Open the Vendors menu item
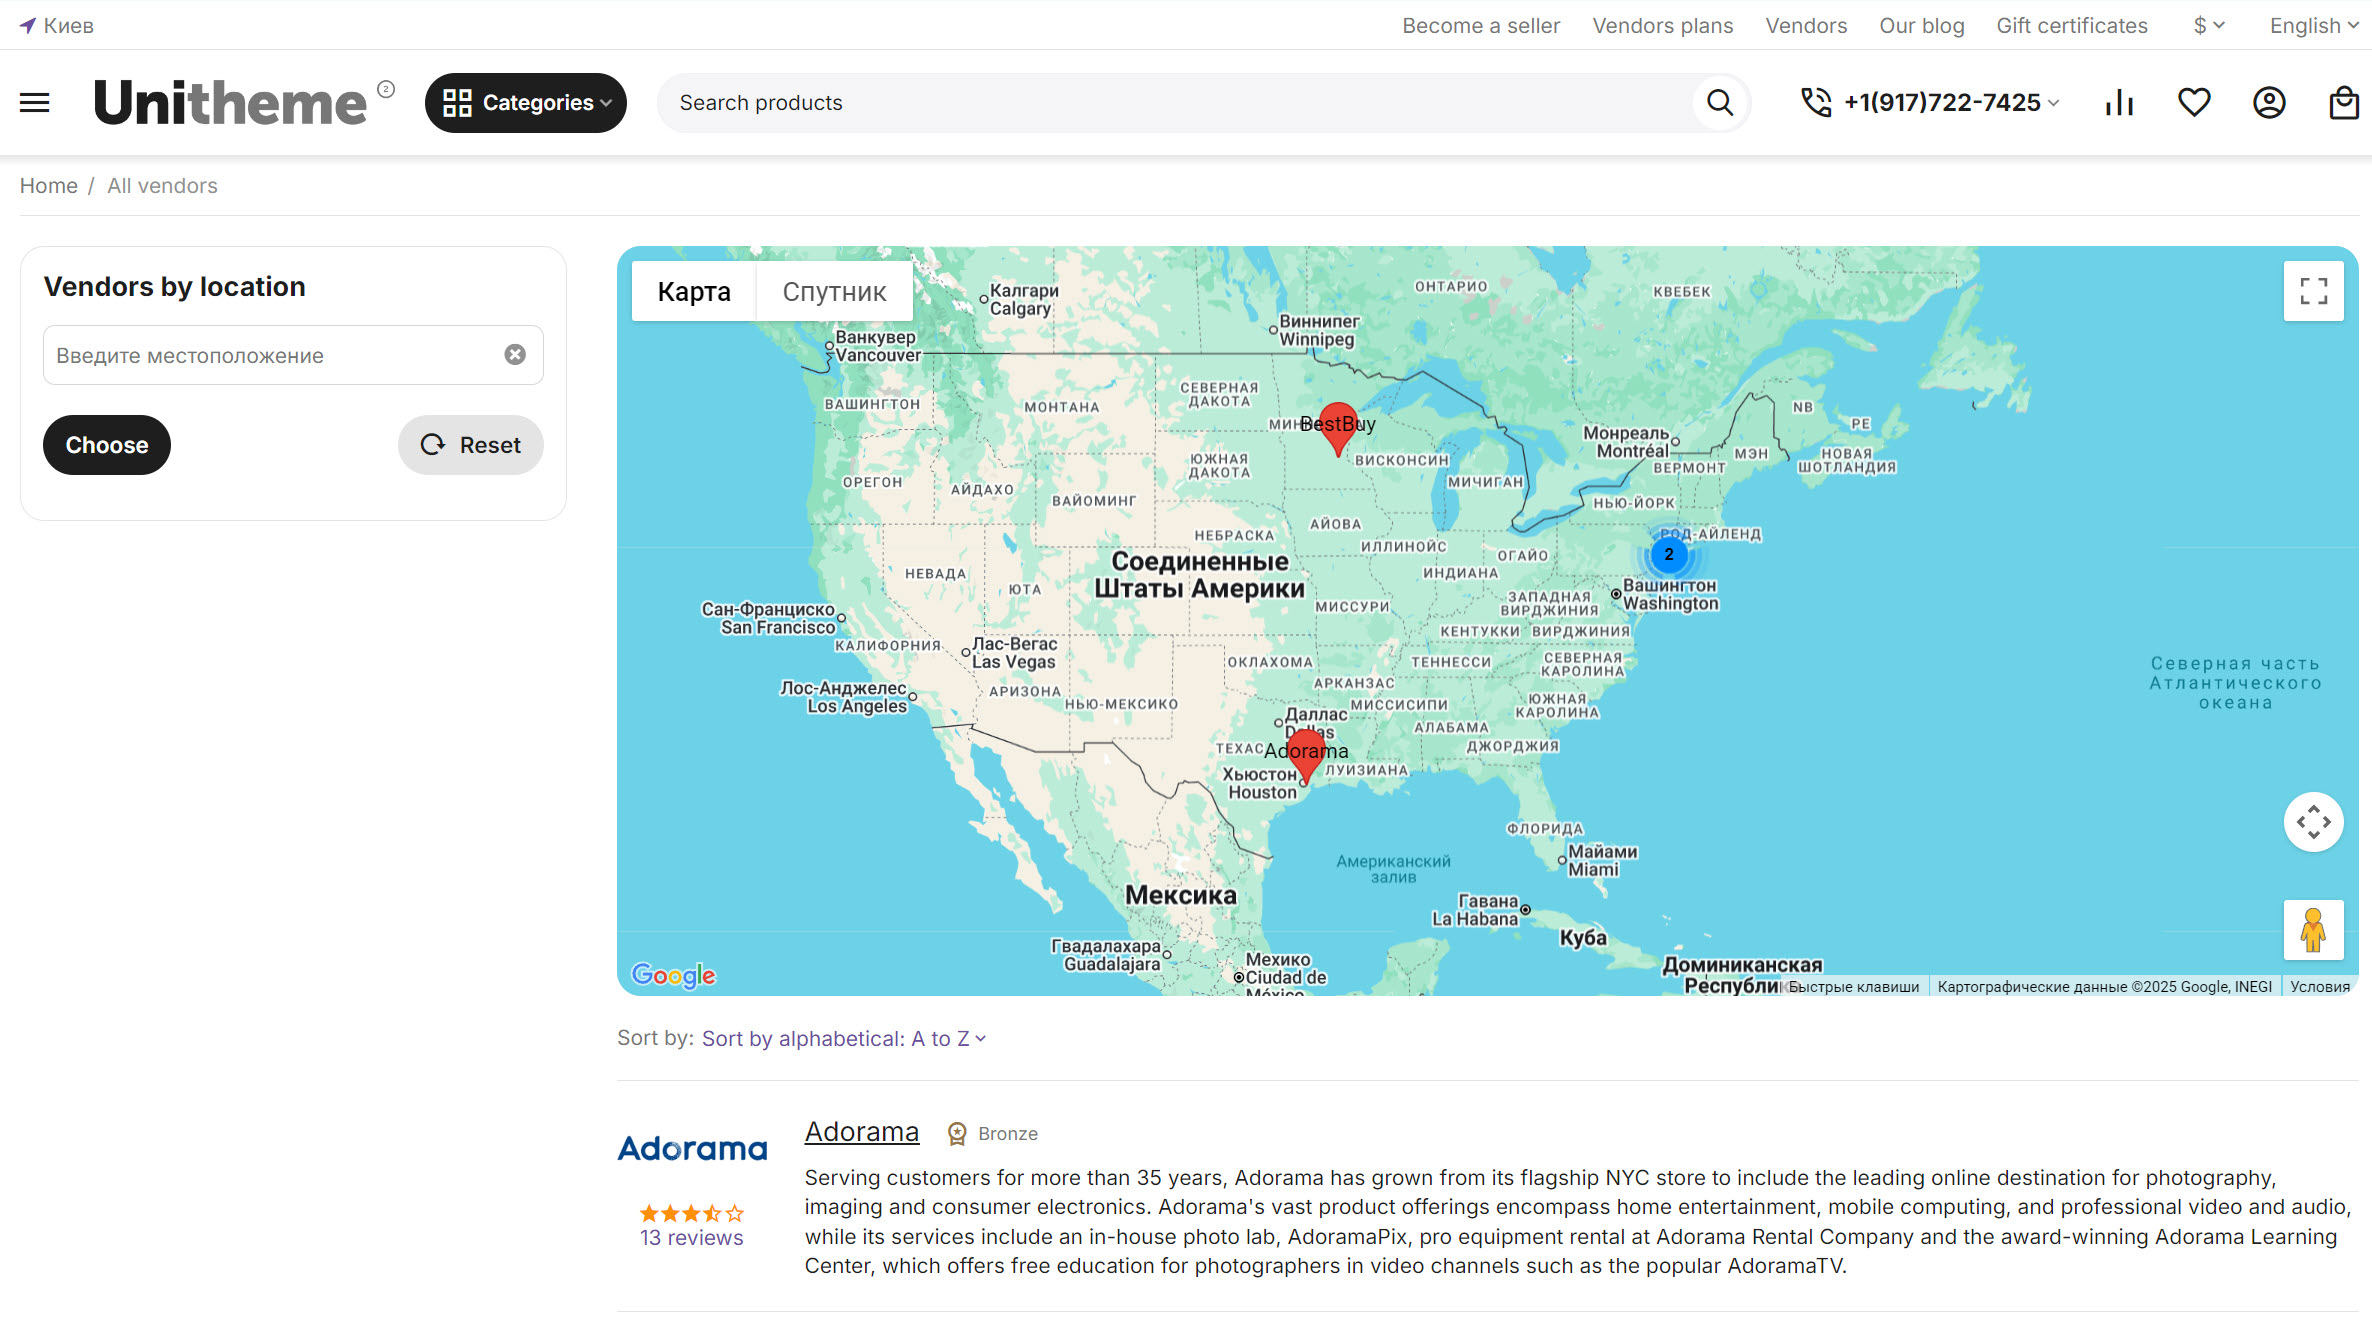Viewport: 2372px width, 1320px height. coord(1806,25)
